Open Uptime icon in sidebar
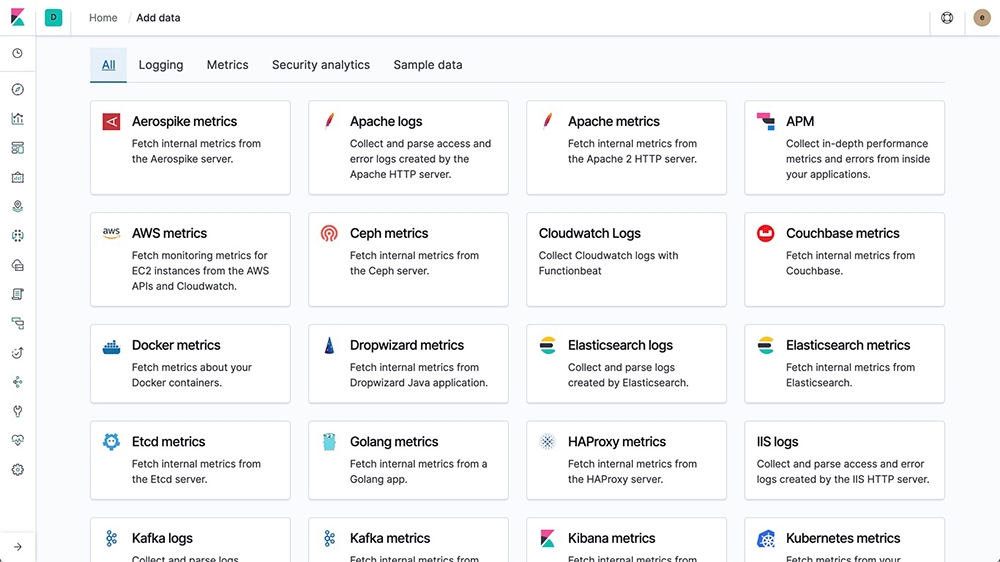This screenshot has width=1000, height=562. (x=18, y=353)
